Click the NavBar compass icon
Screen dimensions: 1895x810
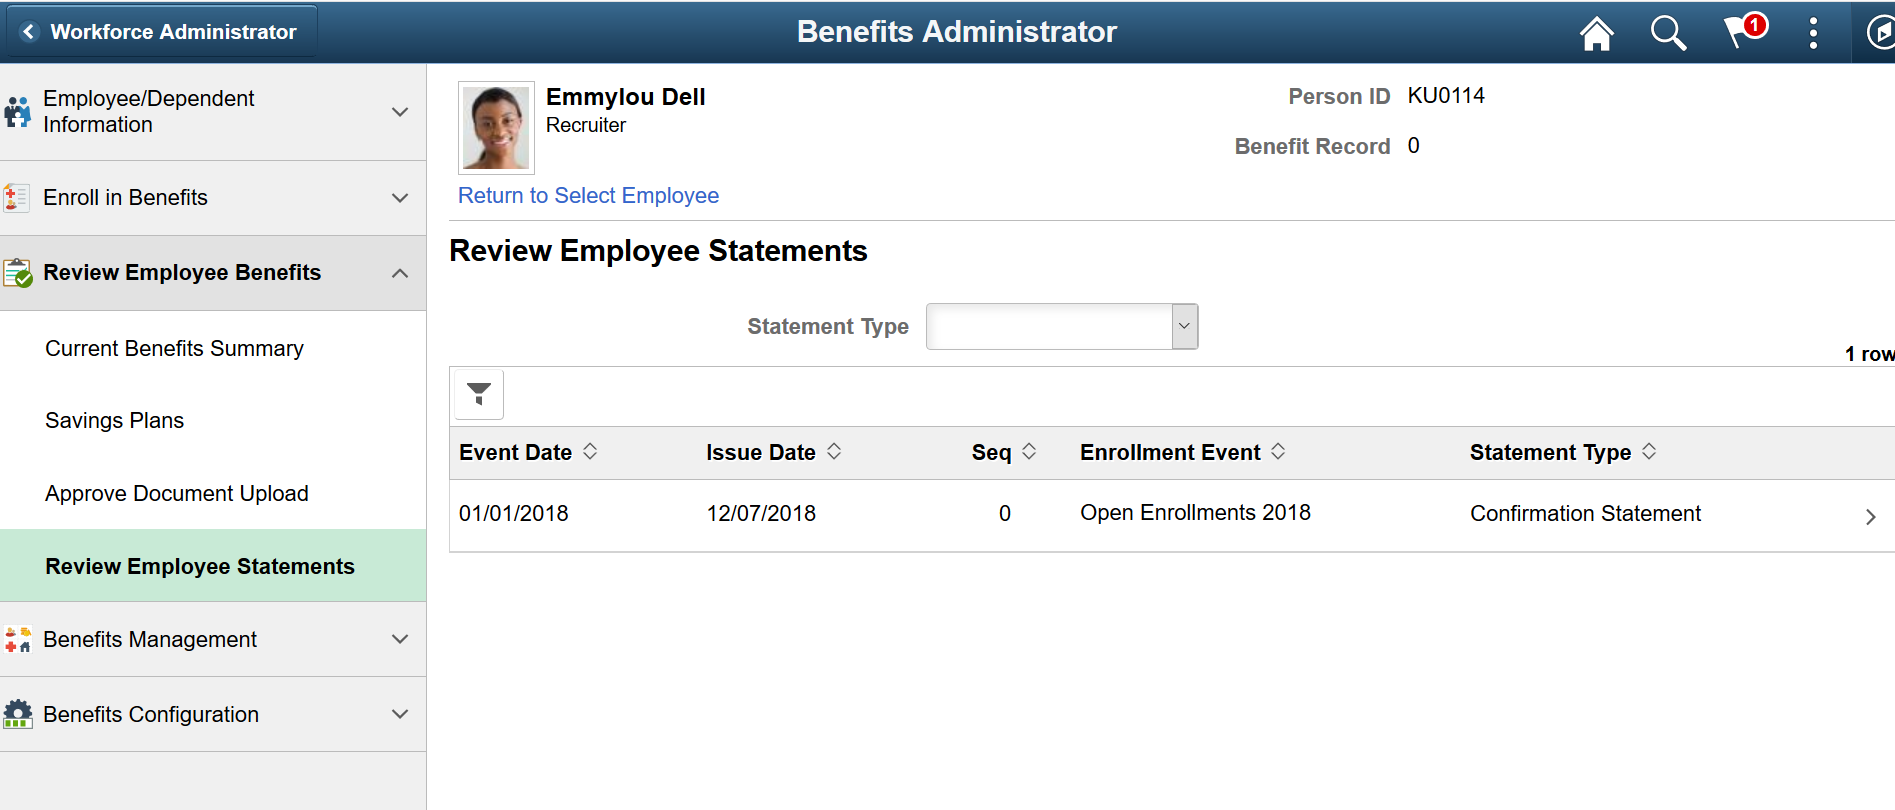(x=1880, y=33)
